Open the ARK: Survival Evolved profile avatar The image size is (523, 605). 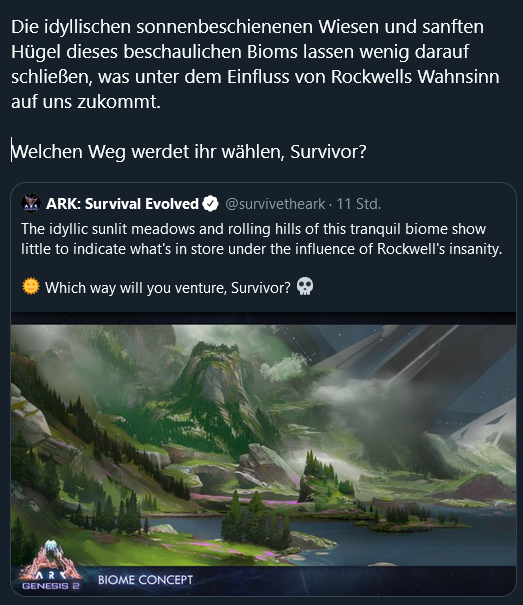(x=31, y=203)
